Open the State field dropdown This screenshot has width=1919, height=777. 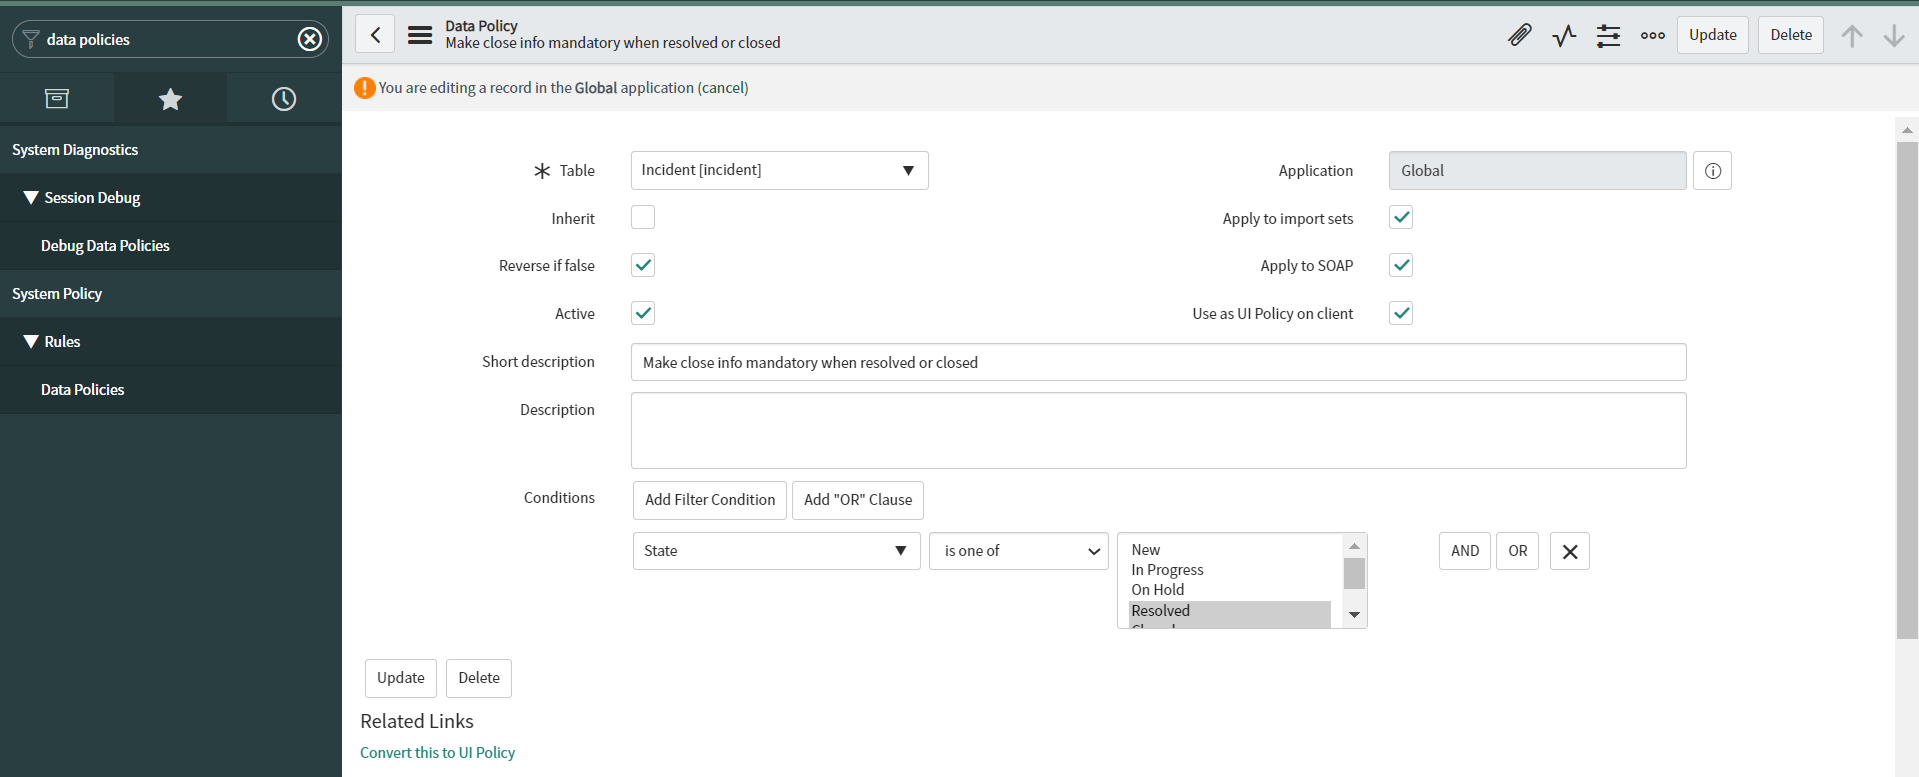pos(776,551)
